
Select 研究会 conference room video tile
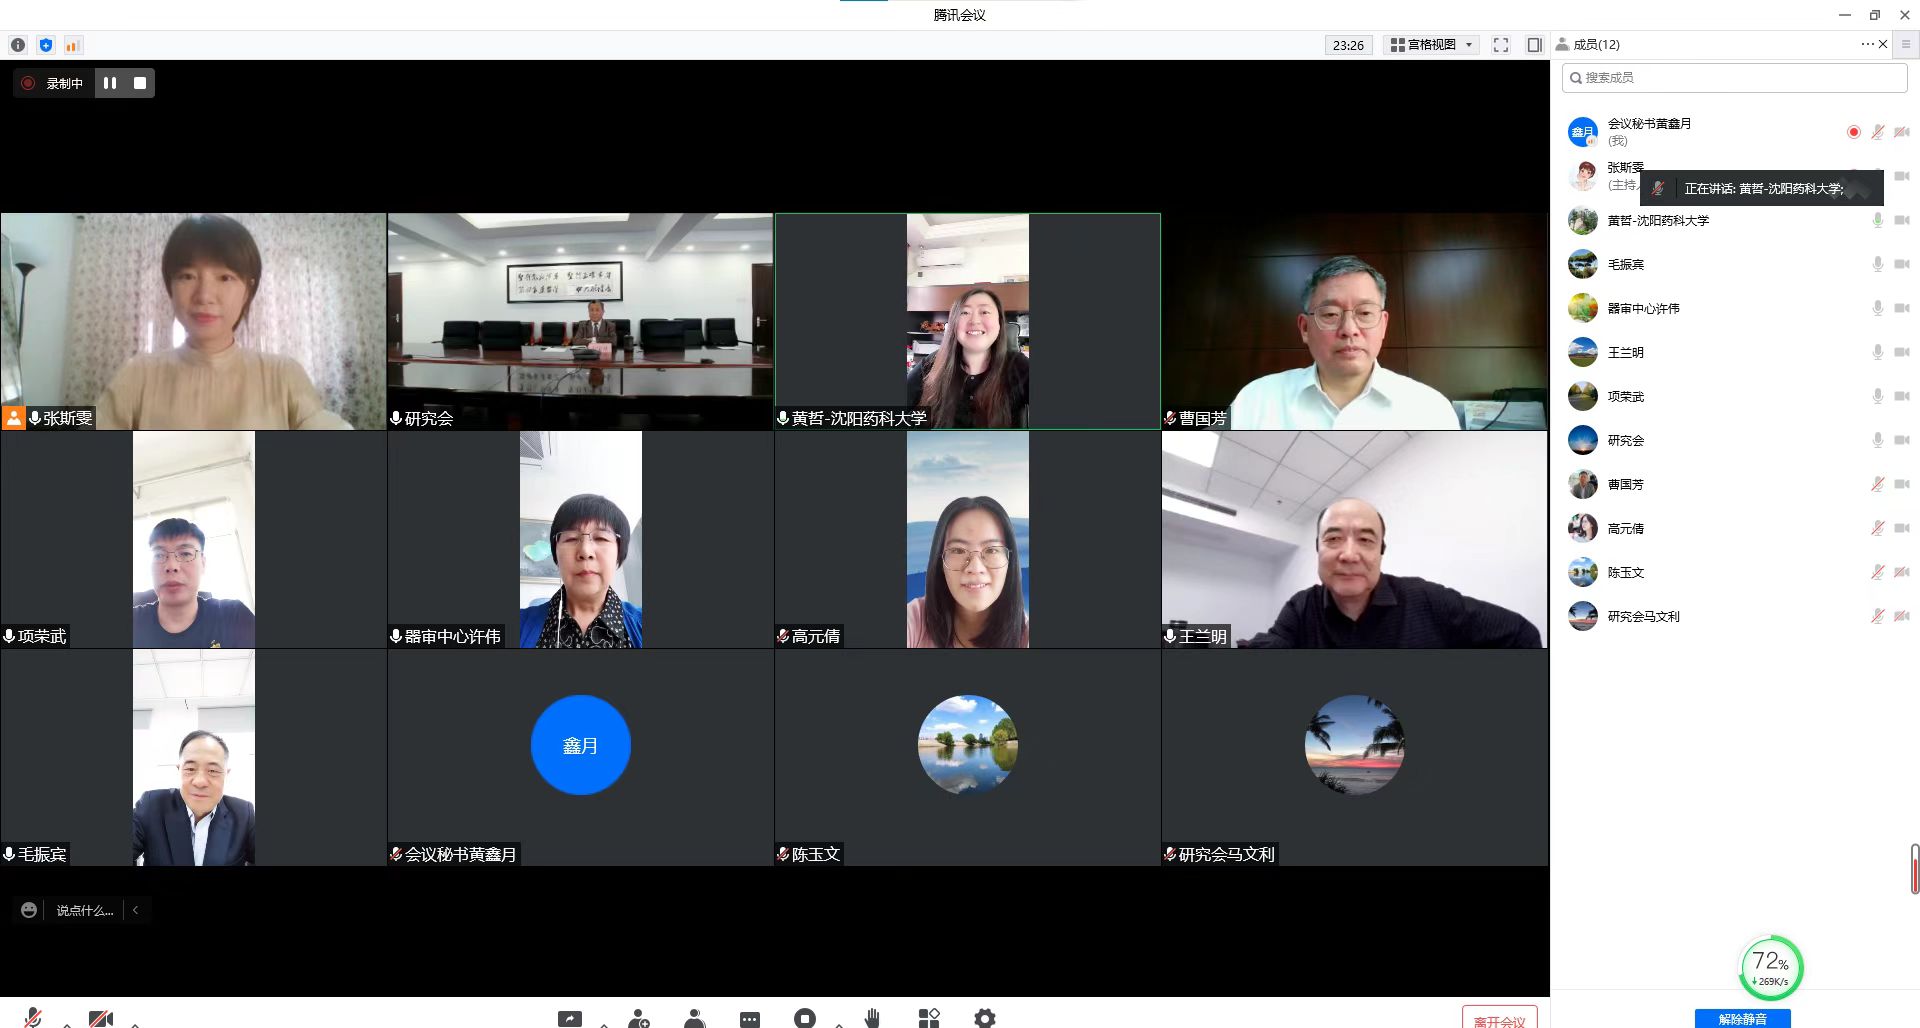(580, 321)
